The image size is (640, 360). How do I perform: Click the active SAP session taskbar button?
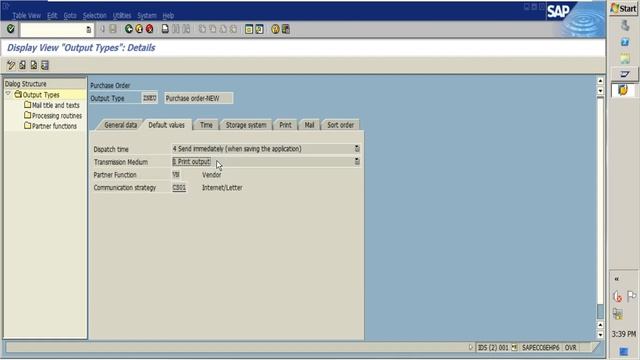point(623,90)
